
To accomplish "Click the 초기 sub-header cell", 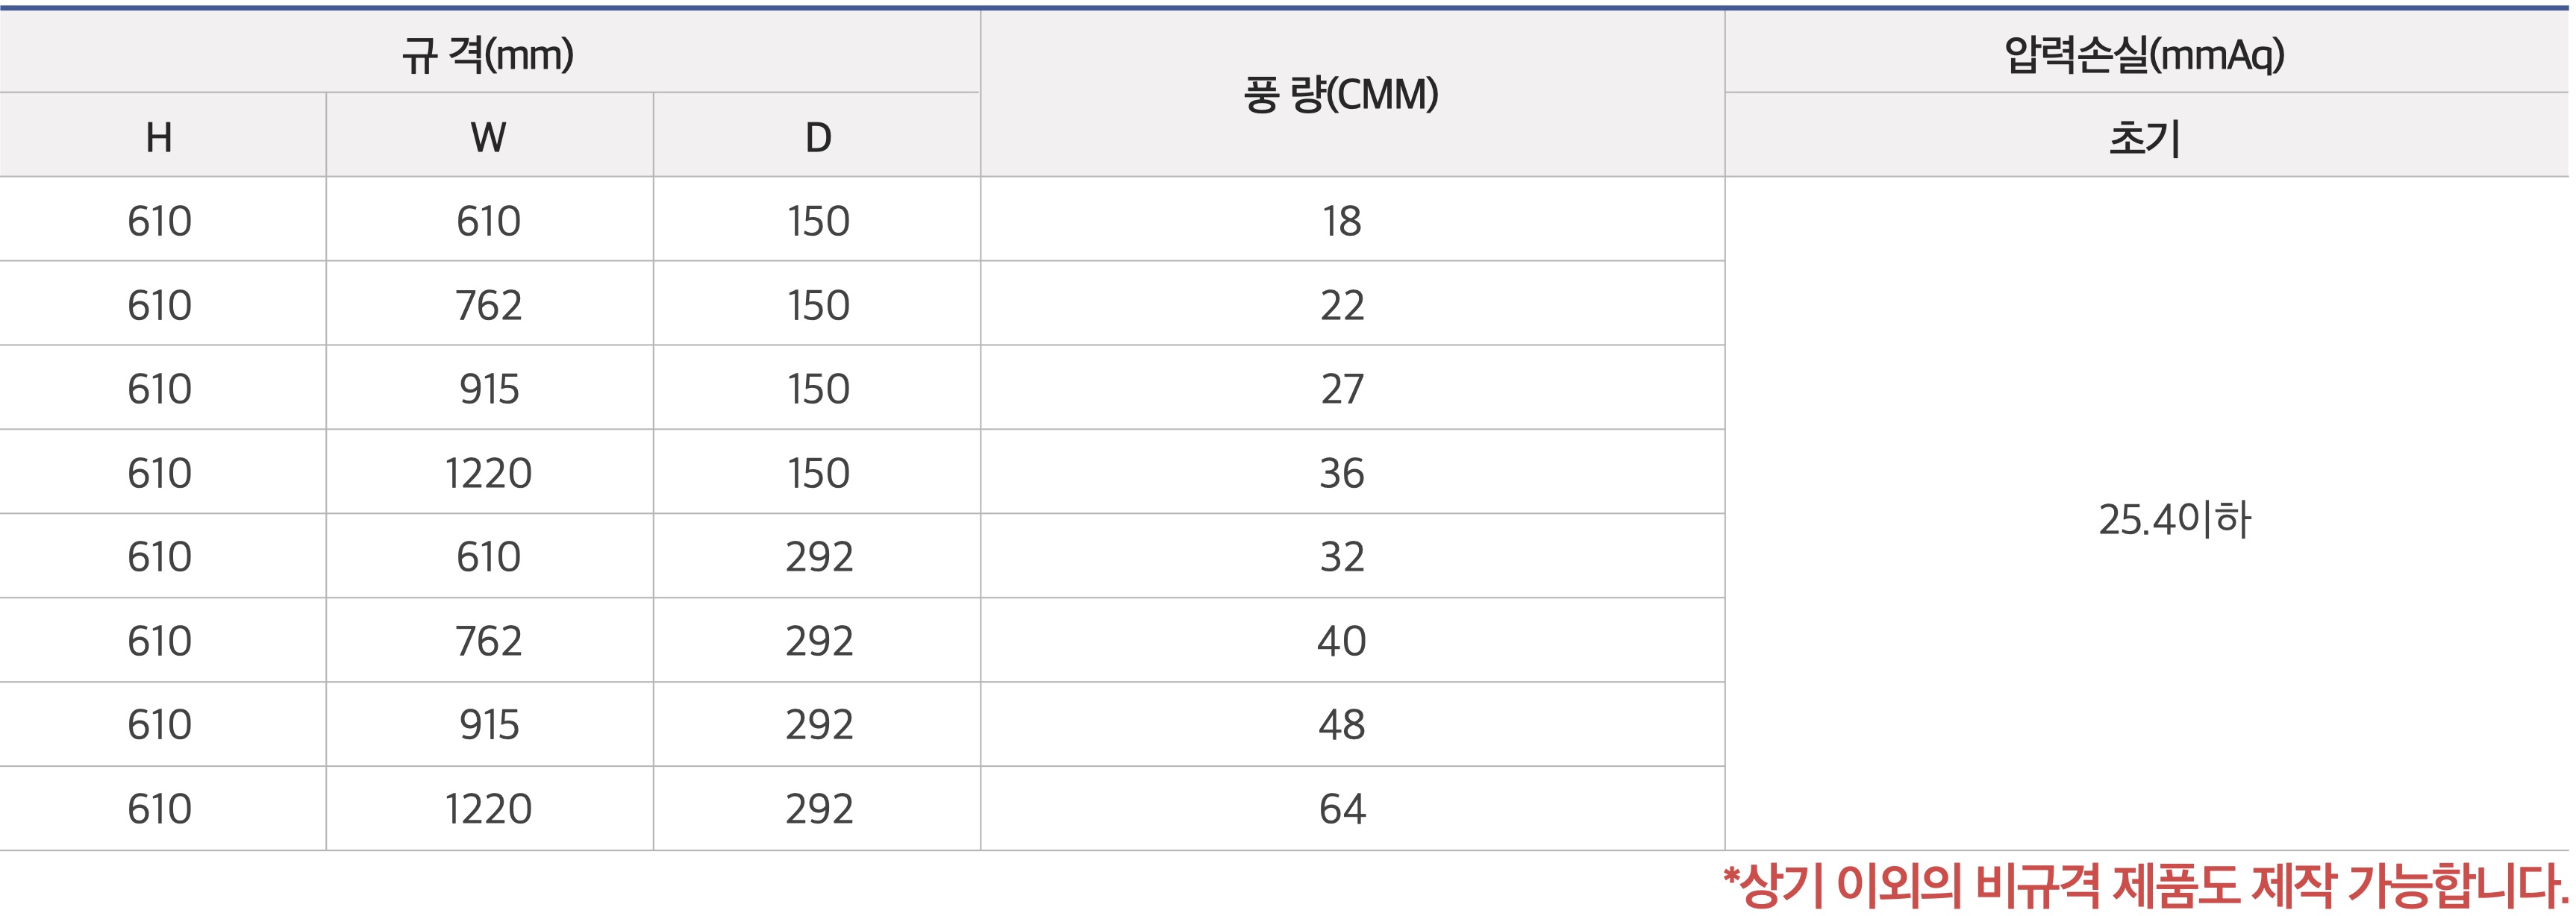I will (x=2145, y=137).
